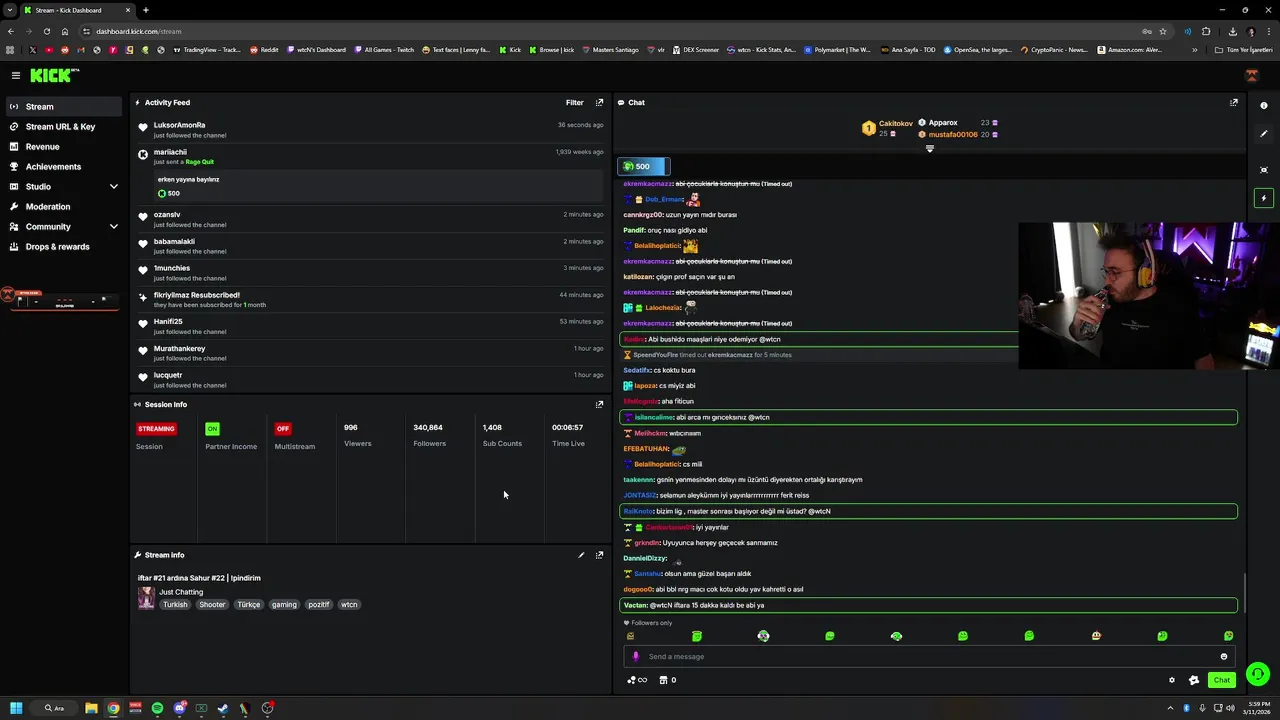Open the Windows Start menu
Image resolution: width=1280 pixels, height=720 pixels.
[x=16, y=708]
